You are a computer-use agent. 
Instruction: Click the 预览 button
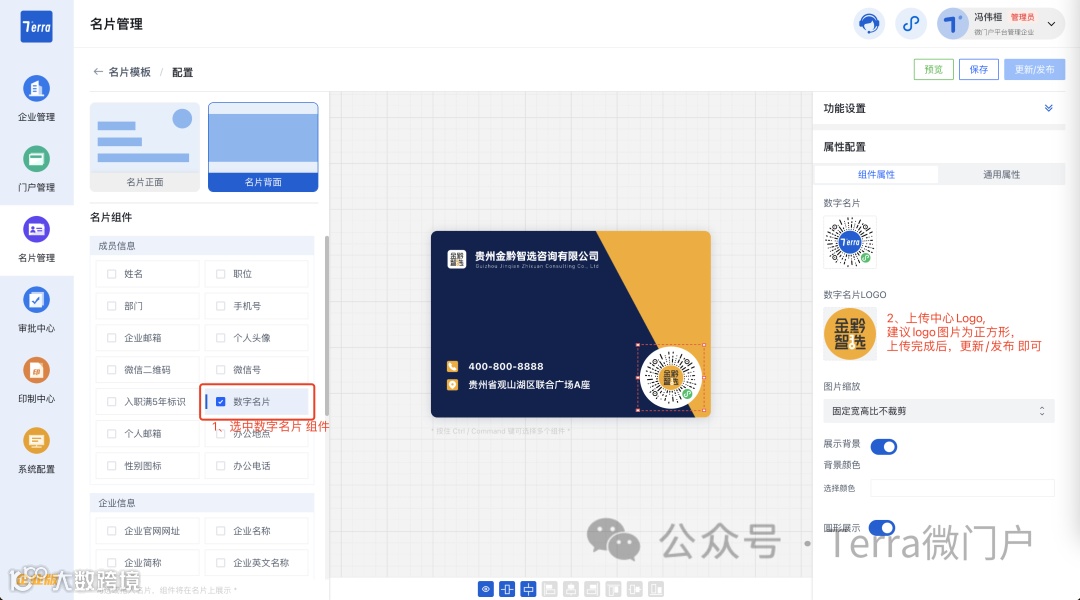click(x=934, y=70)
